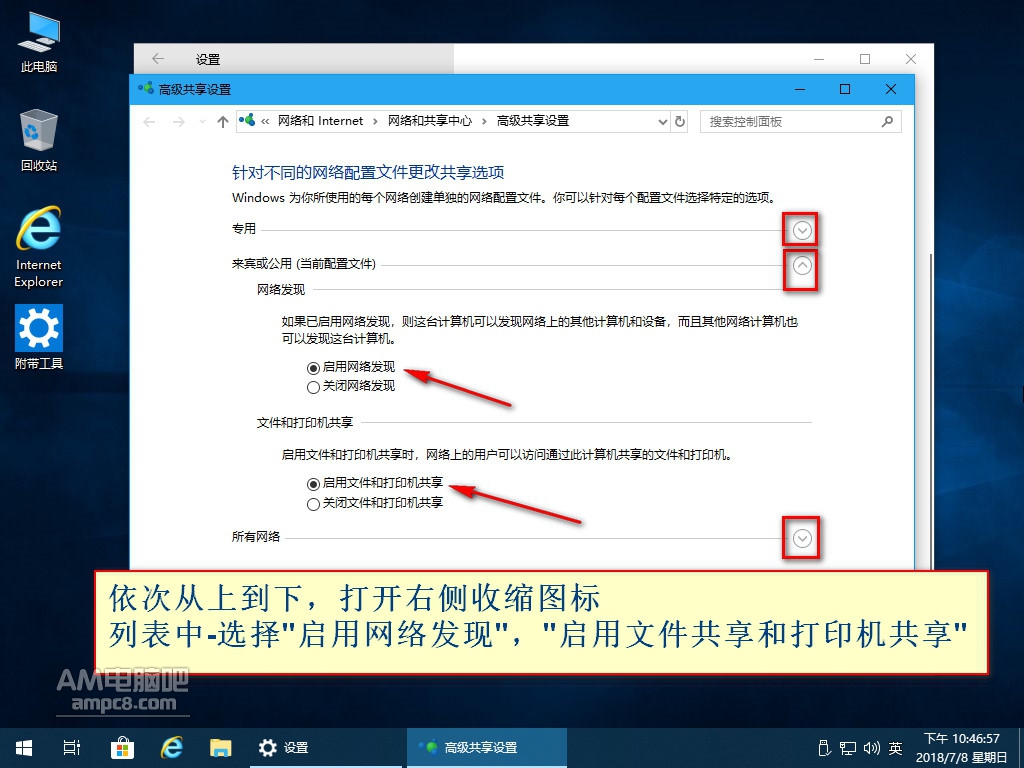Expand the 专用 profile section
Viewport: 1024px width, 768px height.
802,230
